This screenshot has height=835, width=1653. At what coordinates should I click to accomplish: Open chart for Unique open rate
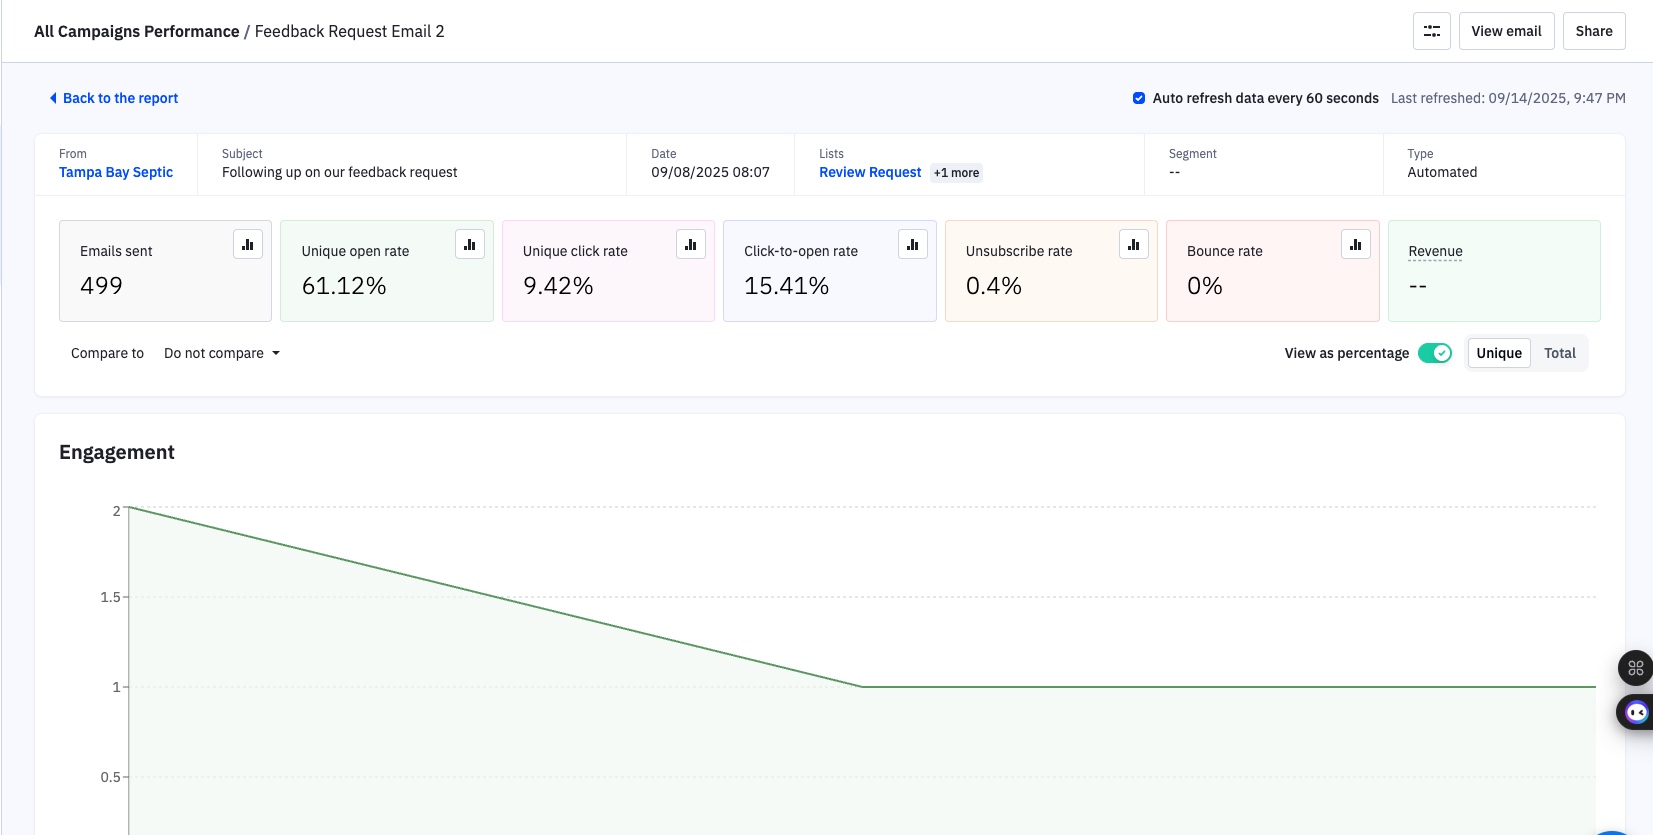(470, 244)
